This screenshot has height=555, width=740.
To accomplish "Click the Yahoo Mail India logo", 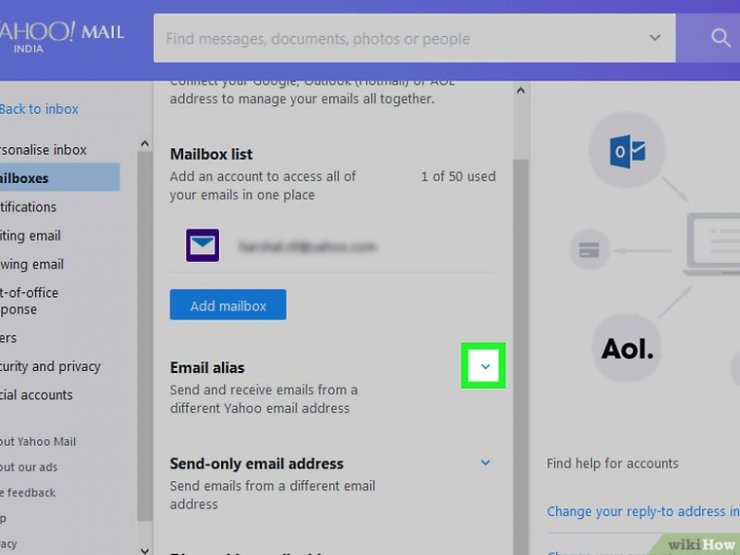I will tap(62, 37).
